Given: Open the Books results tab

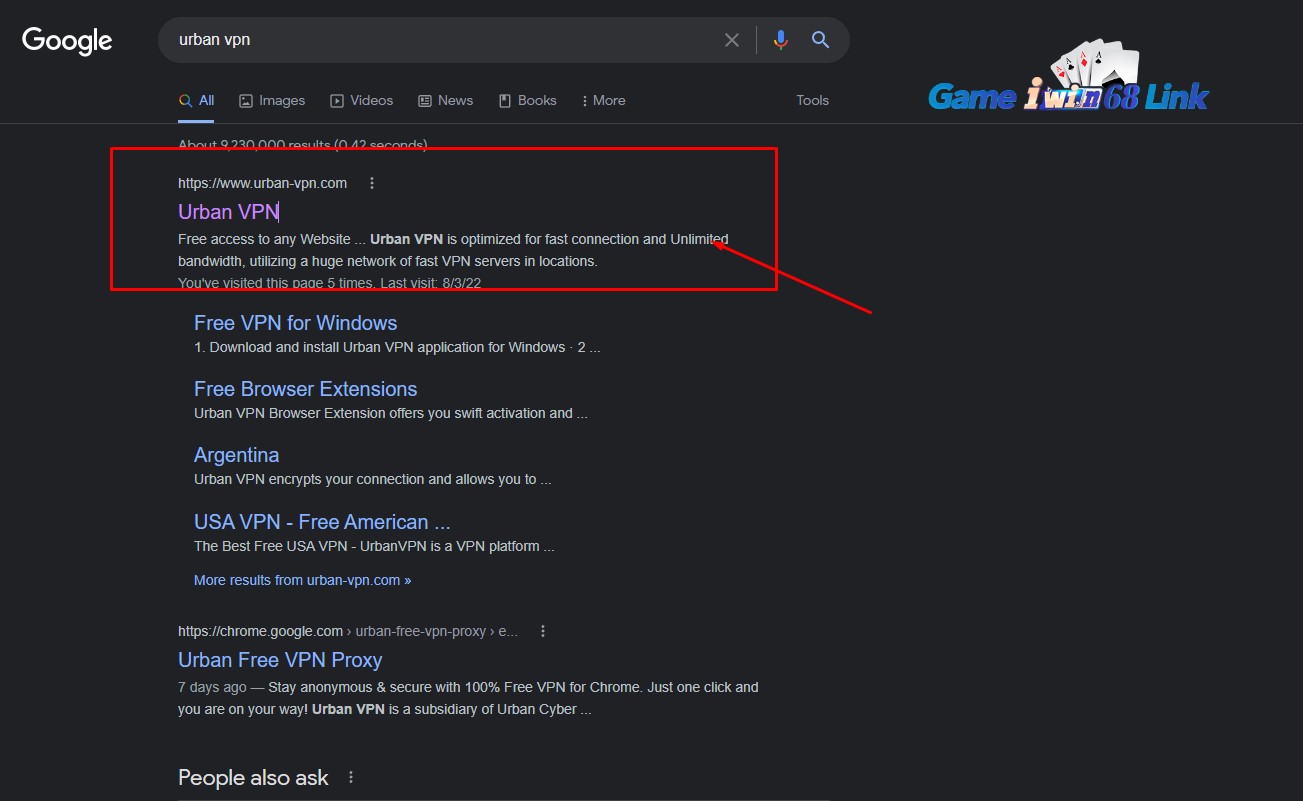Looking at the screenshot, I should pyautogui.click(x=527, y=100).
